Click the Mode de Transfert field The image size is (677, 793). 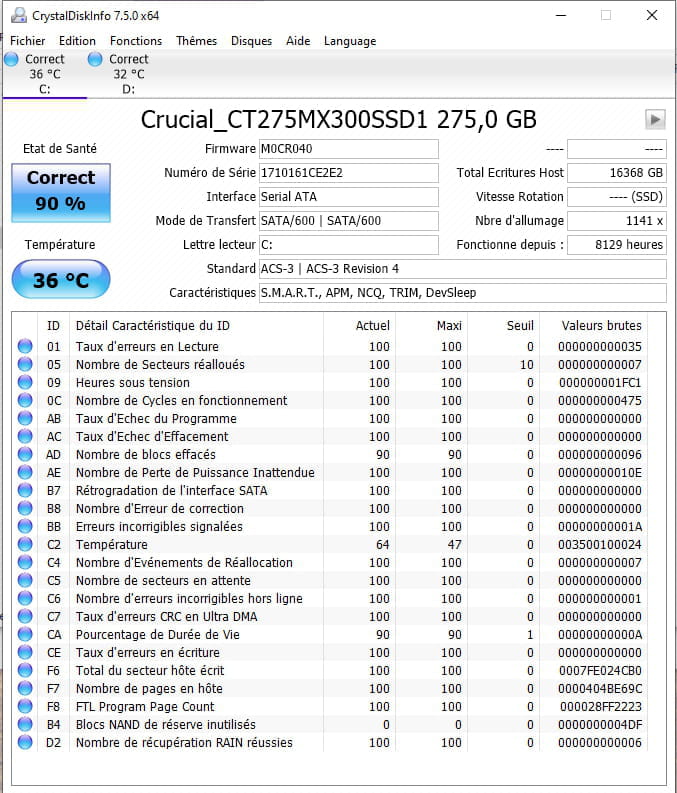pos(348,221)
